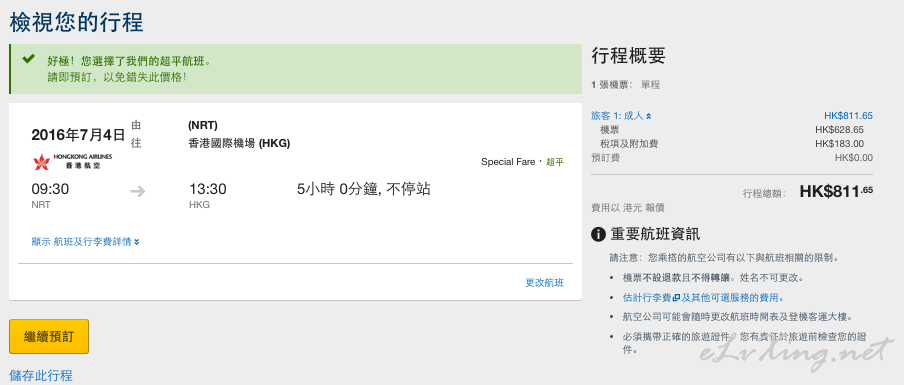Click the trip total HK$811 amount
This screenshot has width=904, height=385.
pyautogui.click(x=836, y=192)
